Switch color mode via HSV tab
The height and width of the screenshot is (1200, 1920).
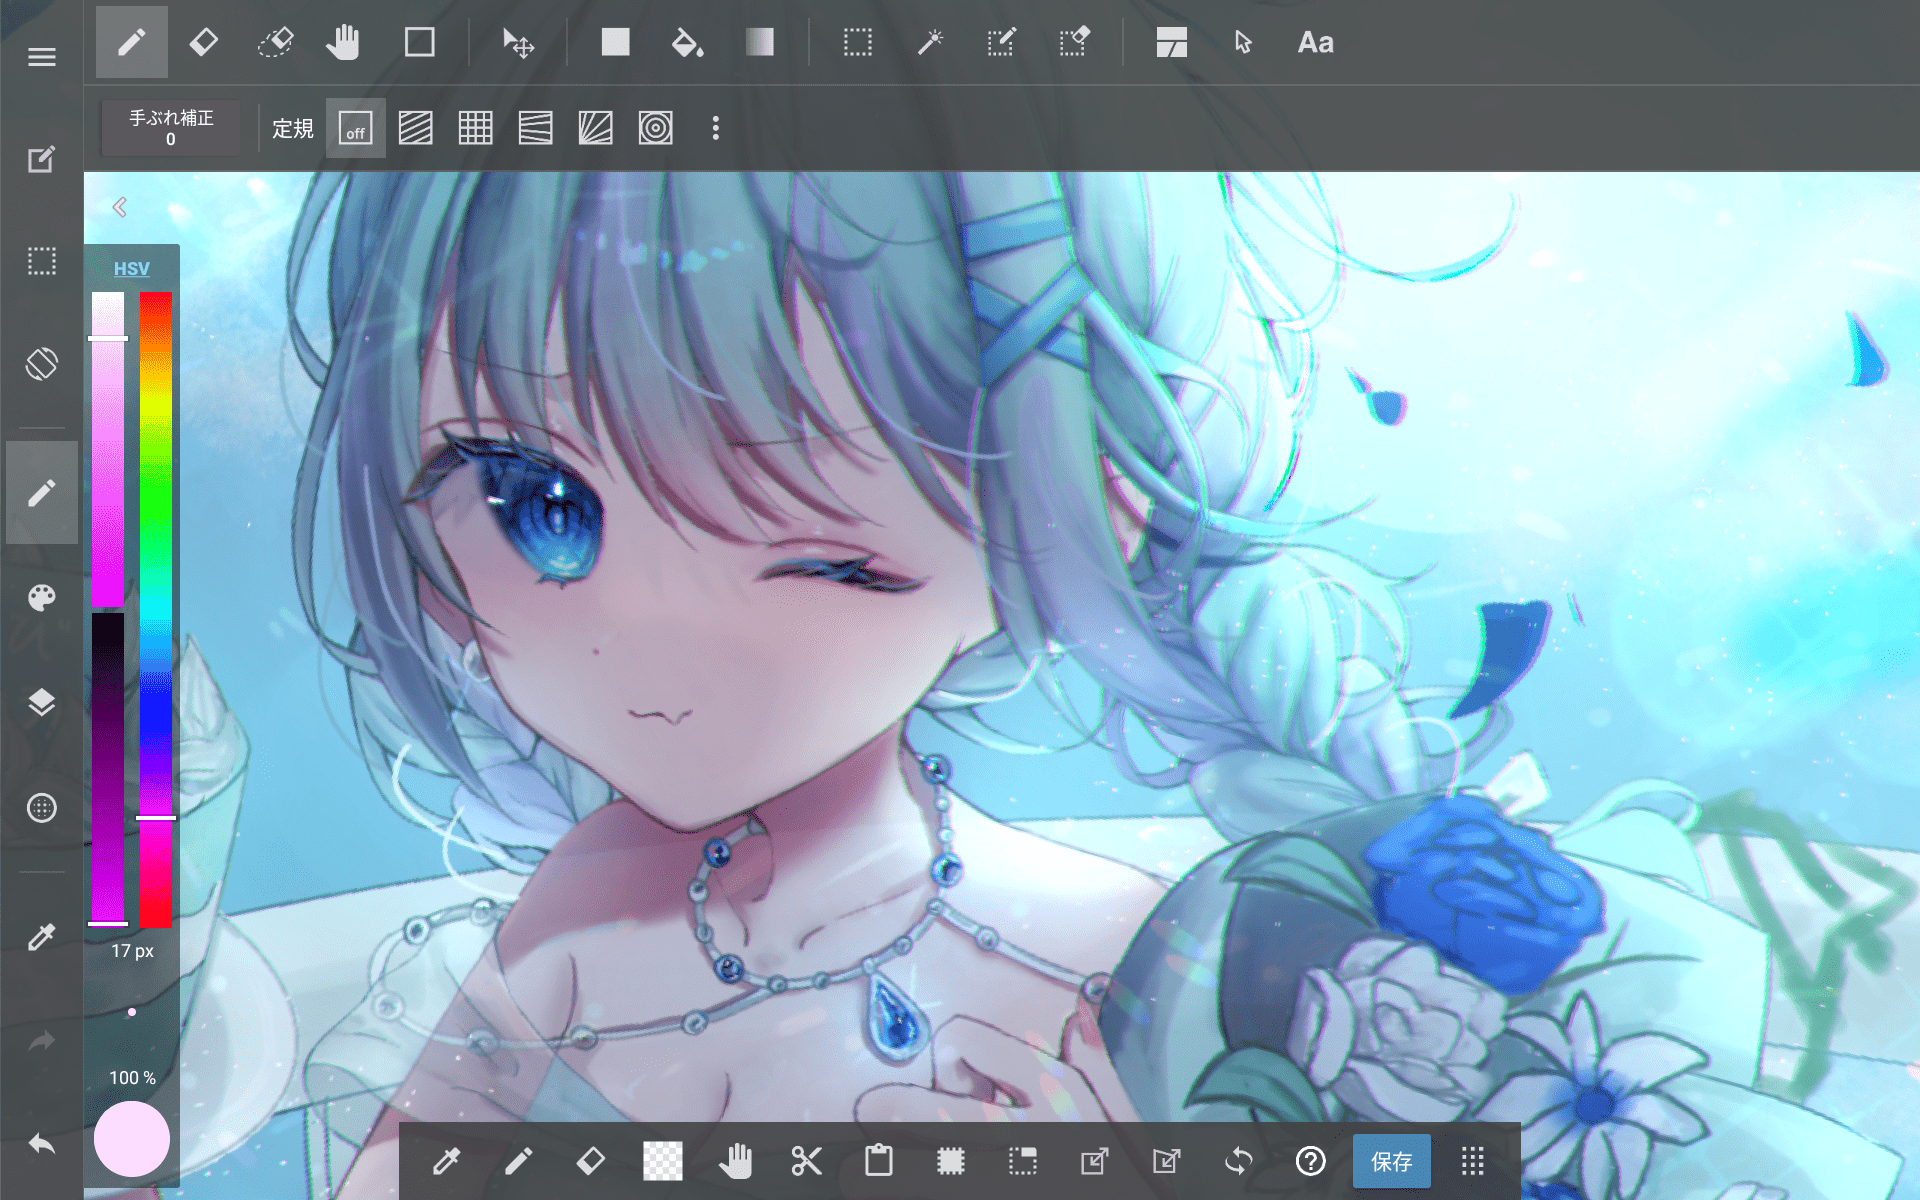tap(131, 268)
